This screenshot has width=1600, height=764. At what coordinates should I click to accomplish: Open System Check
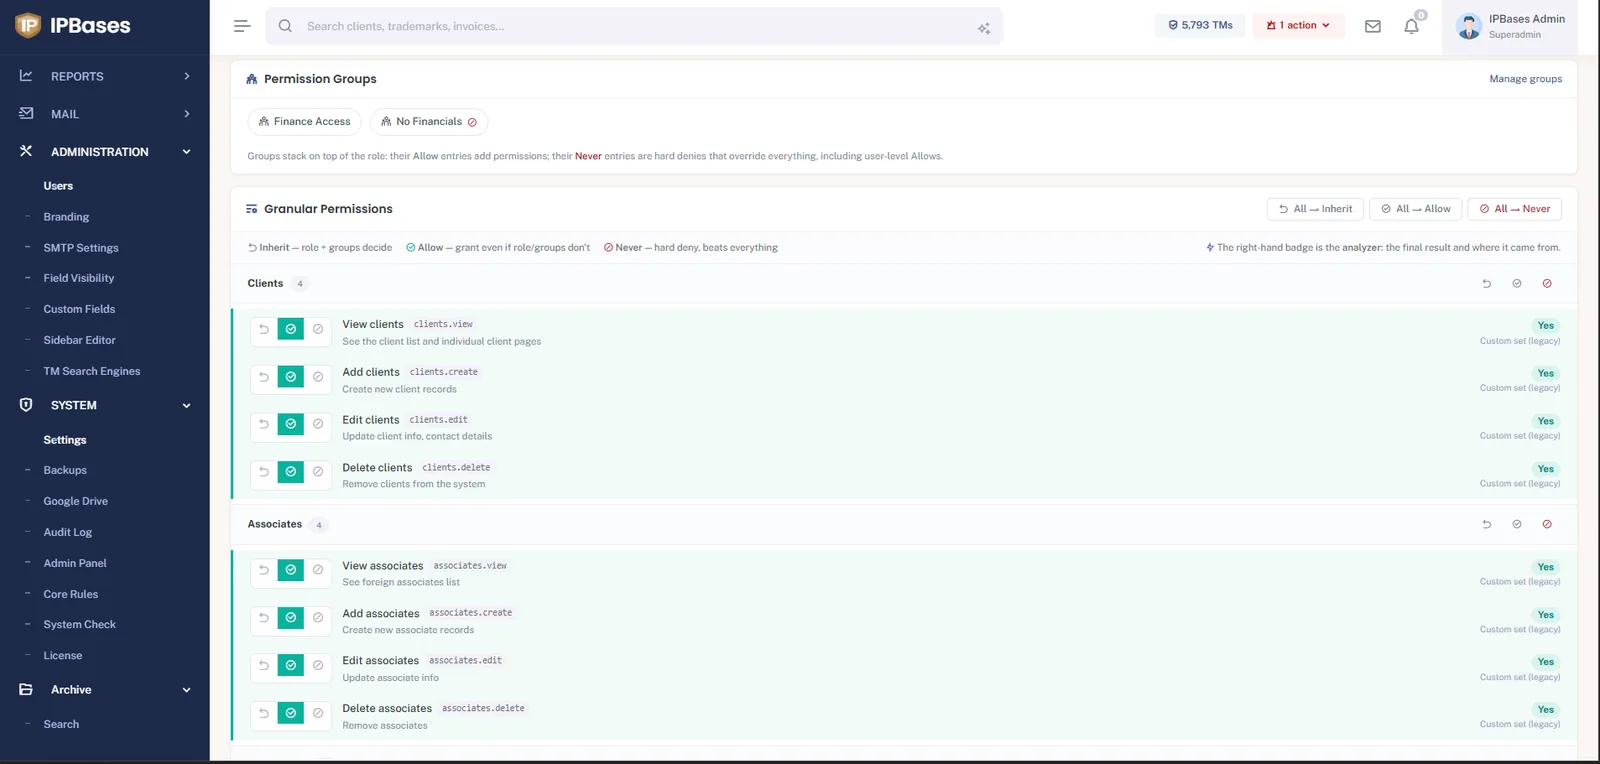(79, 625)
